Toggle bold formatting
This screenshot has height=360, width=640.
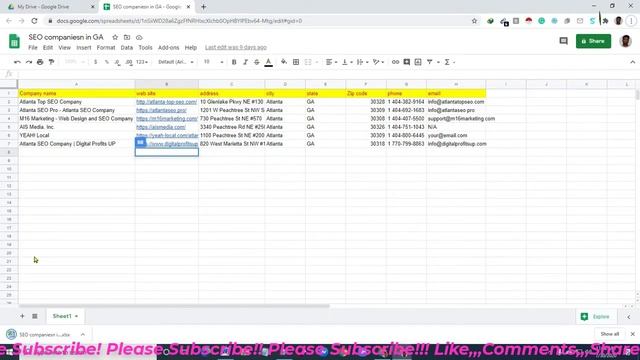[x=234, y=62]
